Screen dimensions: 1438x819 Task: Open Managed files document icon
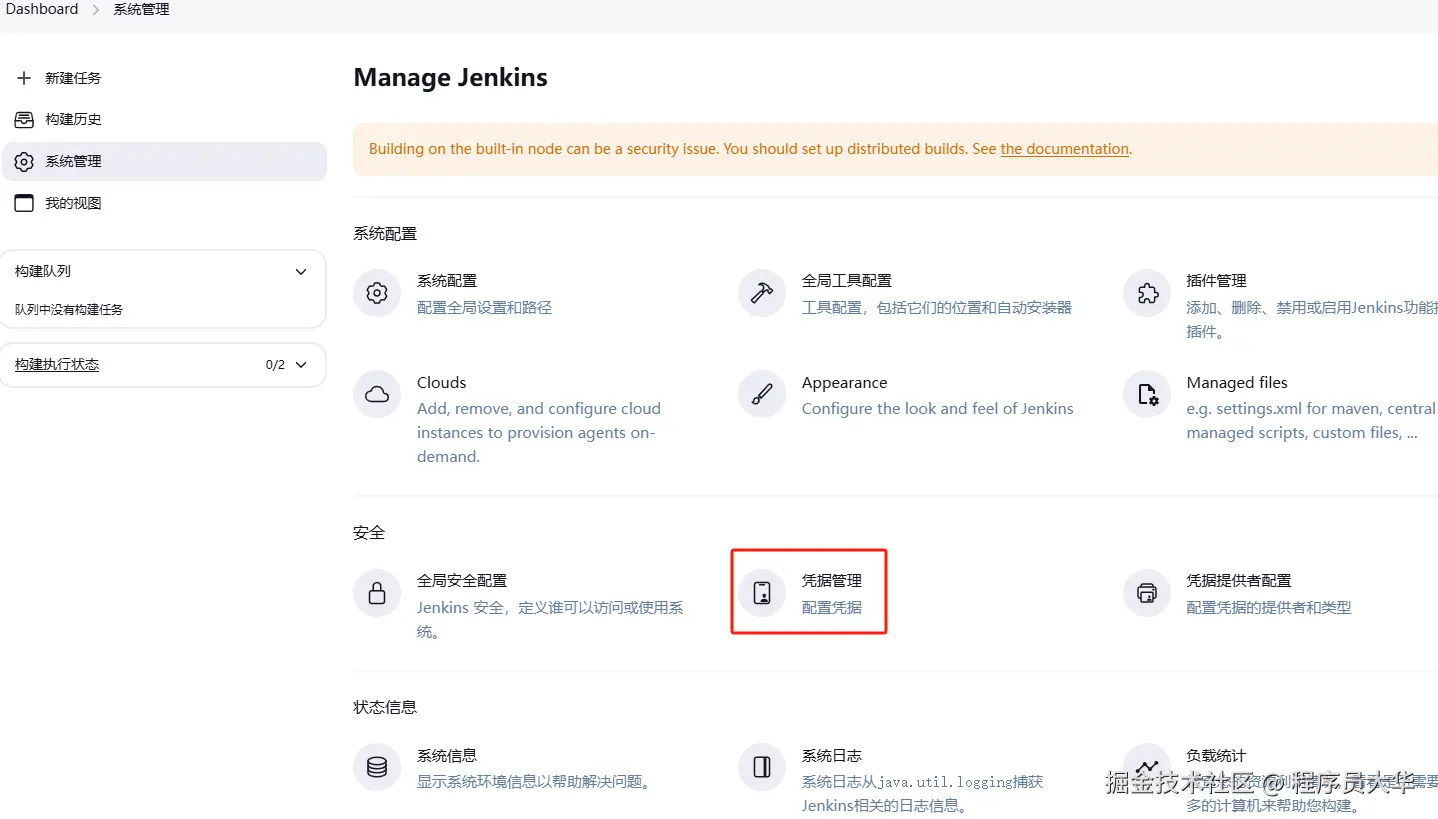click(x=1147, y=395)
